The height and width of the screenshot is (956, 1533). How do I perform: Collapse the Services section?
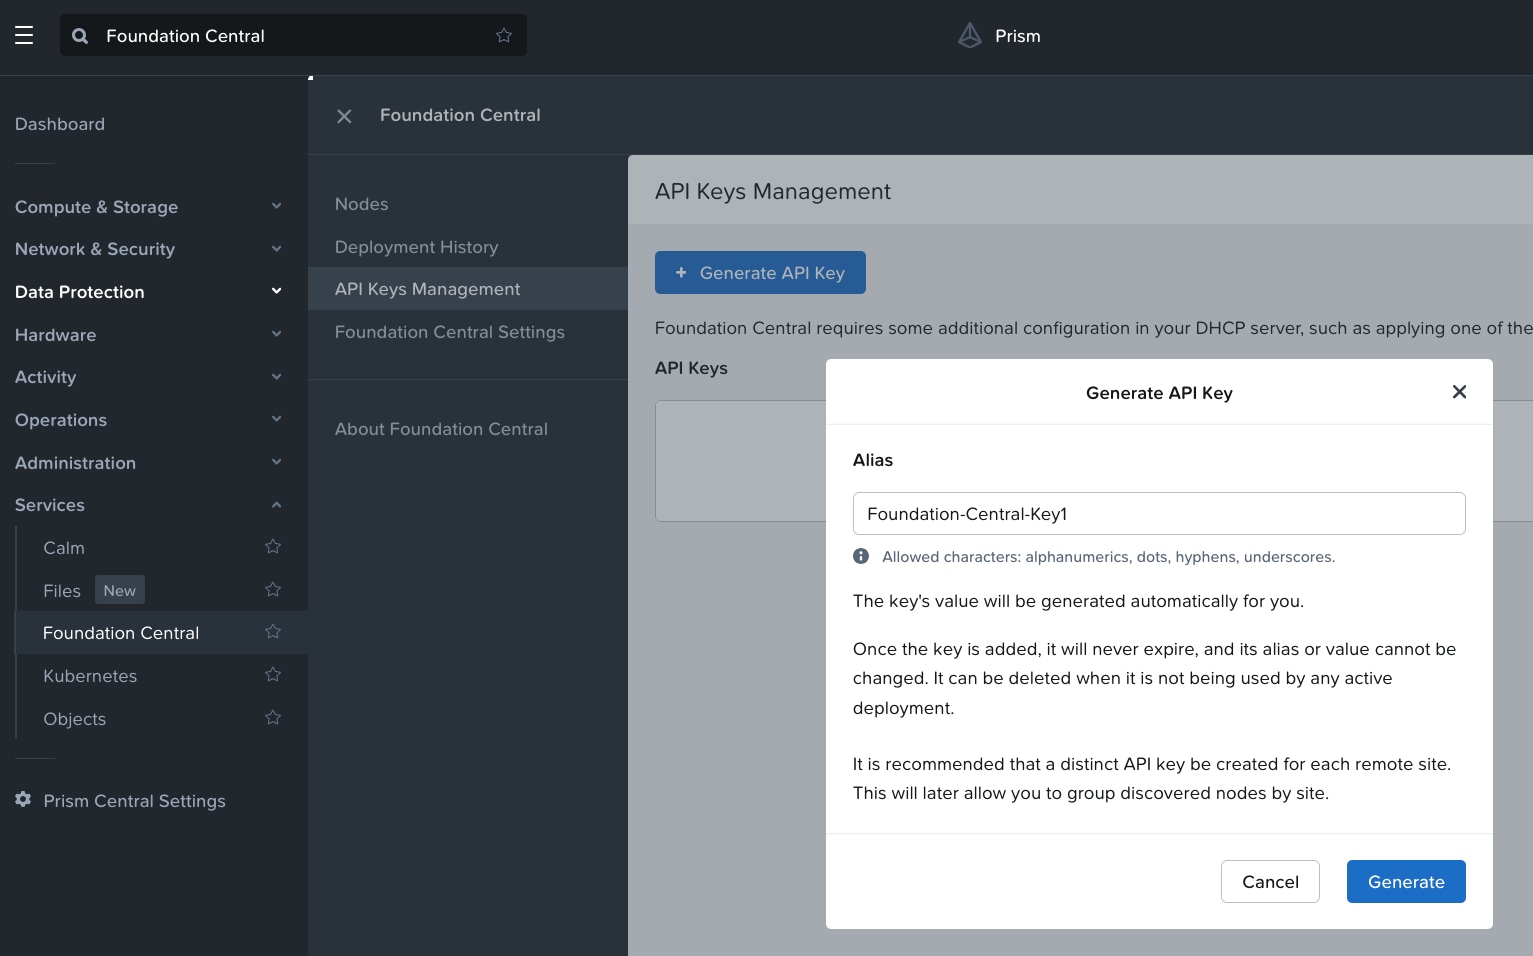(276, 505)
